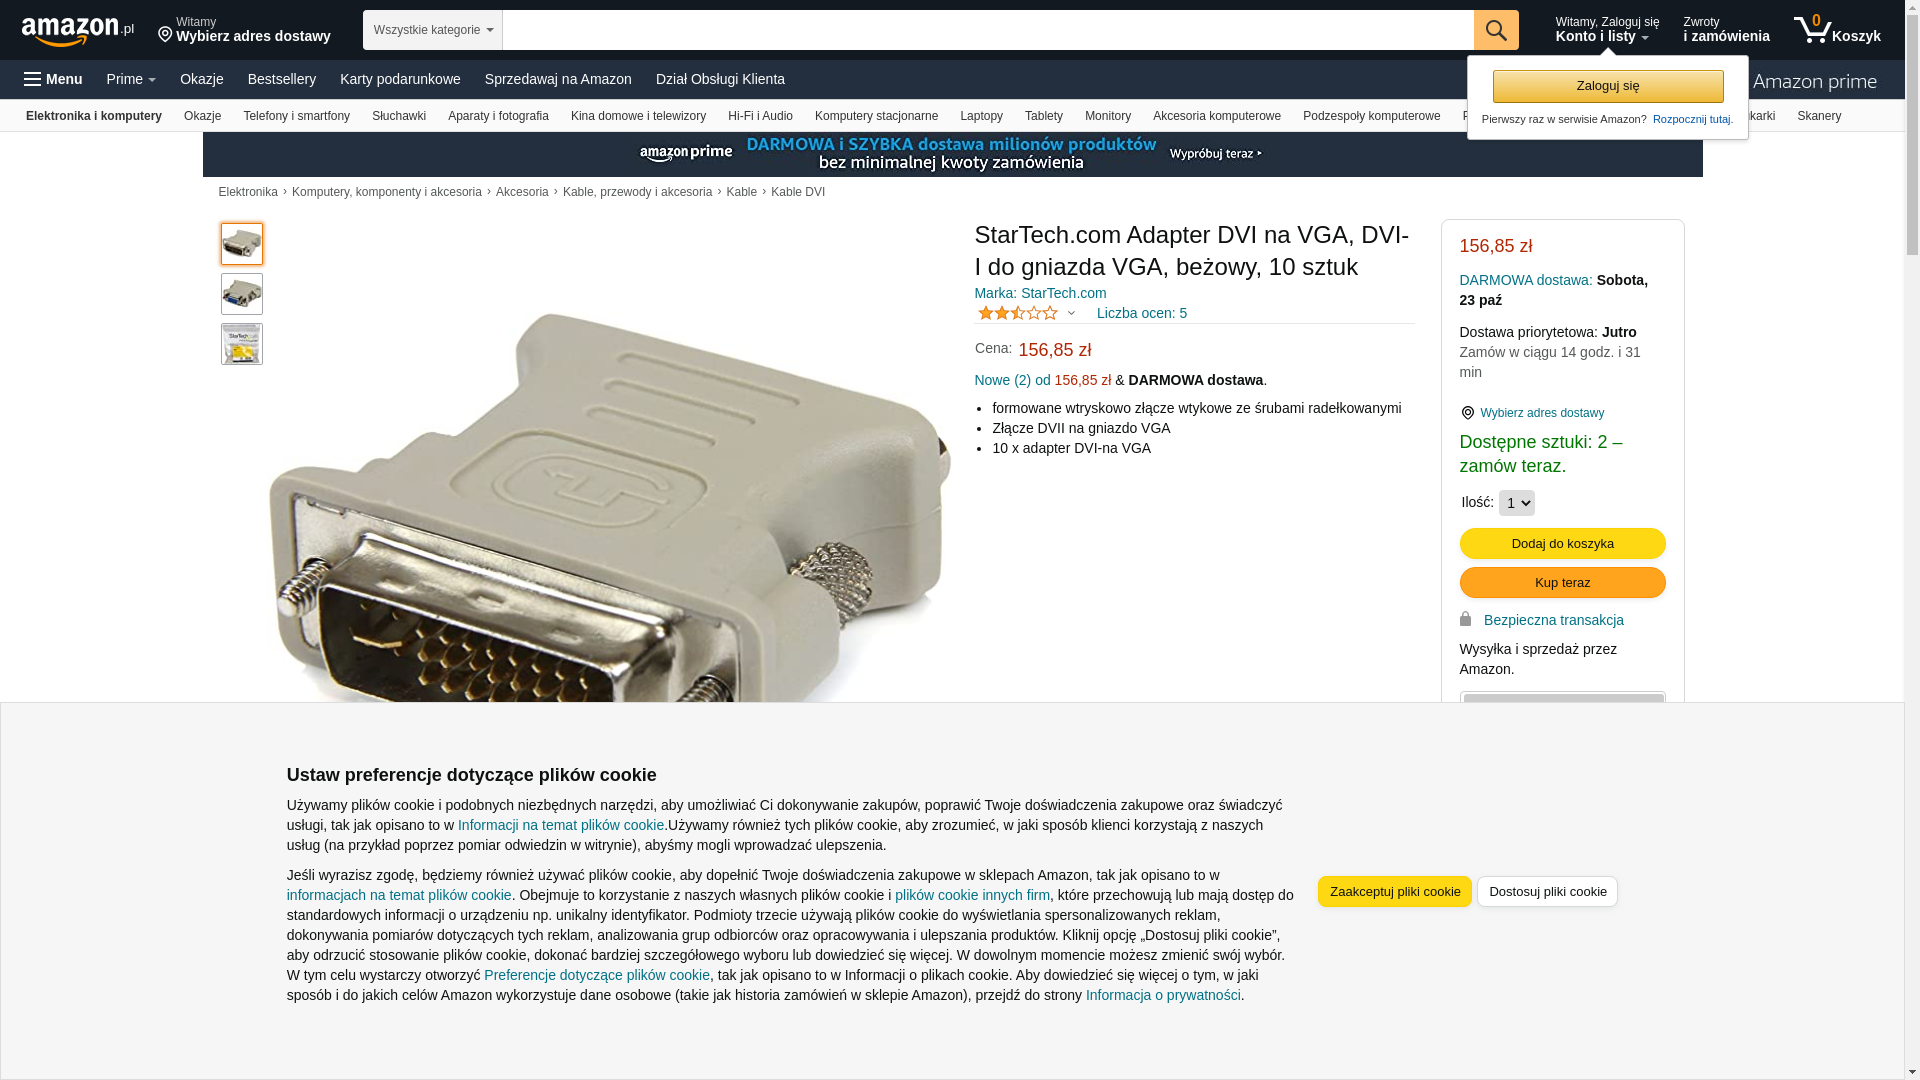The height and width of the screenshot is (1080, 1920).
Task: Click the Amazon.pl logo
Action: coord(78,31)
